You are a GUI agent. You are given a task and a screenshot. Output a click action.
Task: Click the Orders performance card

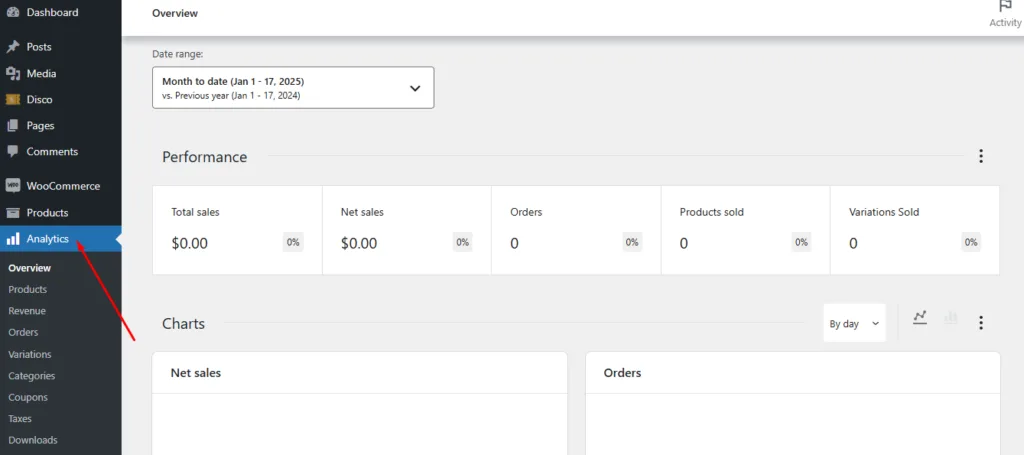[576, 230]
